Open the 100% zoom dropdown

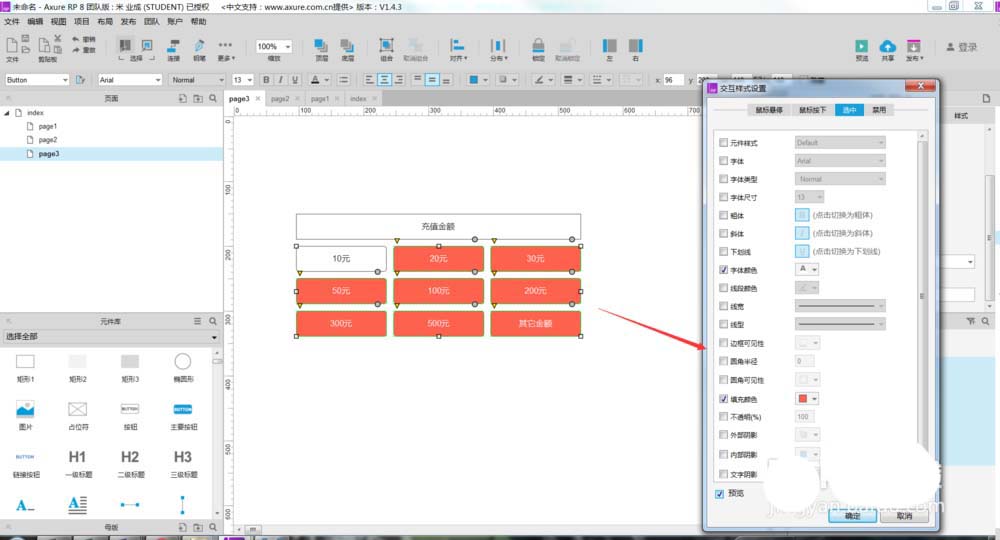[x=274, y=47]
